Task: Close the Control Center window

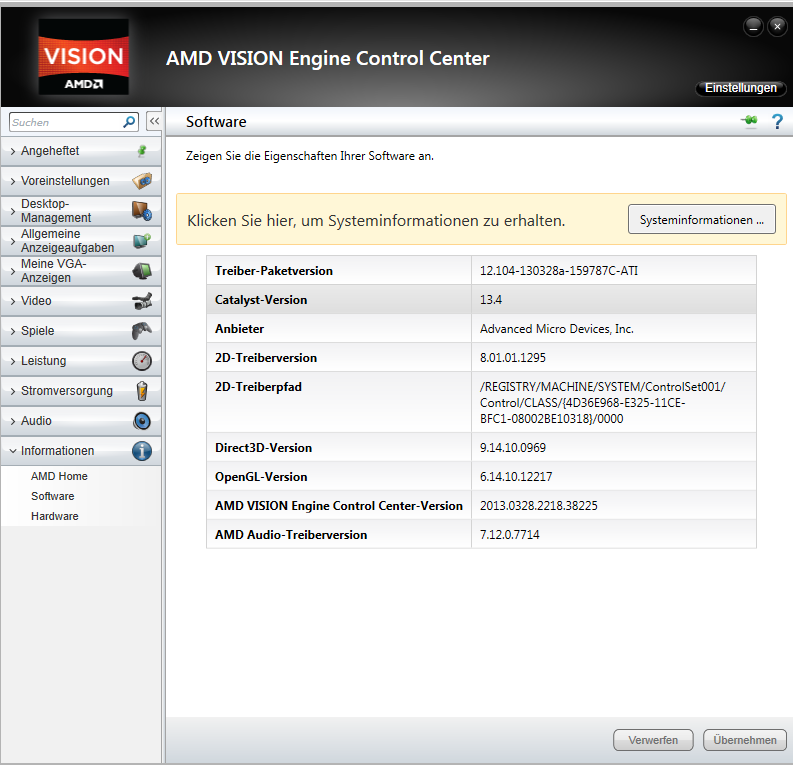Action: point(777,26)
